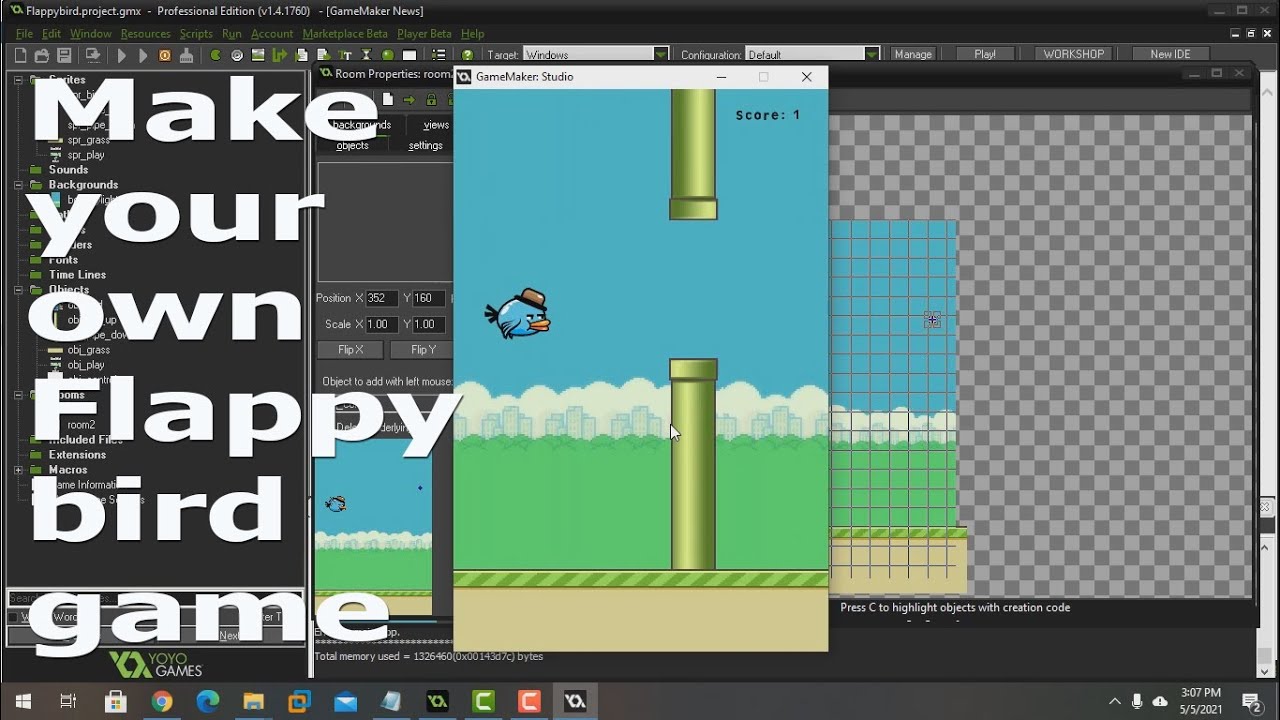Open the Target platform dropdown
Screen dimensions: 1280x720
pos(661,55)
